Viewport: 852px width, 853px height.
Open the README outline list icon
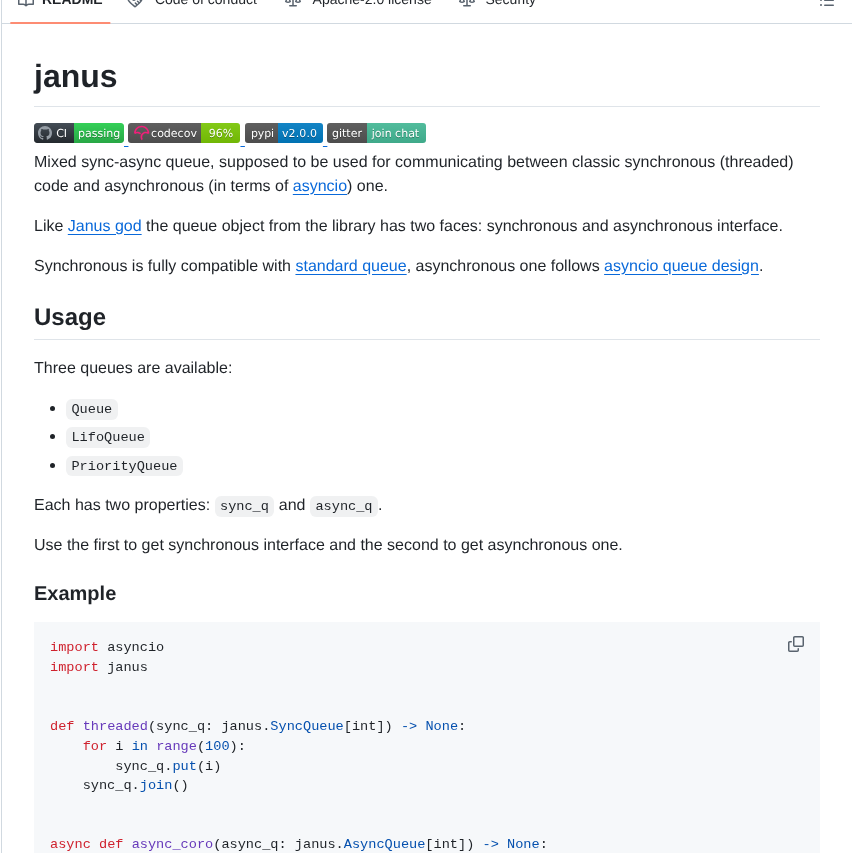point(826,3)
